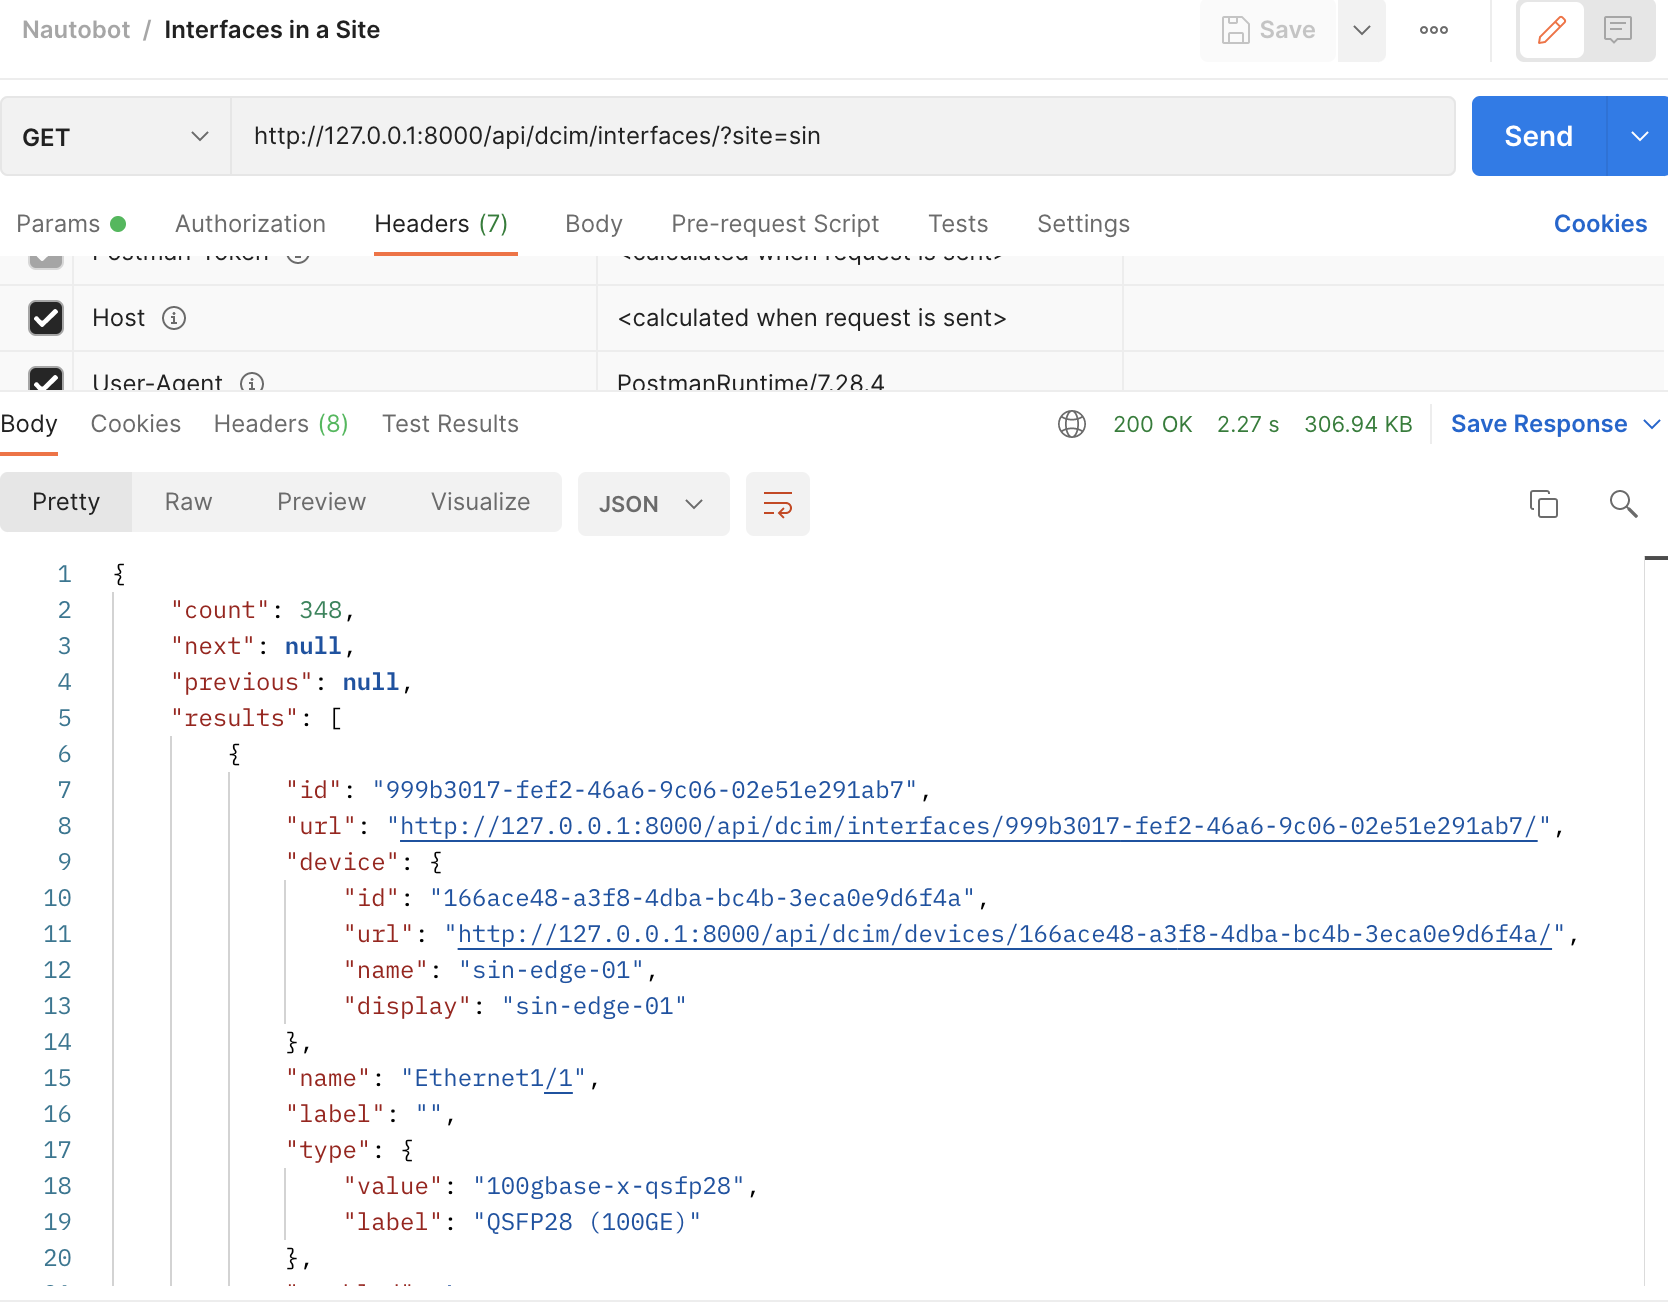The image size is (1668, 1302).
Task: Toggle the User-Agent header checkbox
Action: click(46, 380)
